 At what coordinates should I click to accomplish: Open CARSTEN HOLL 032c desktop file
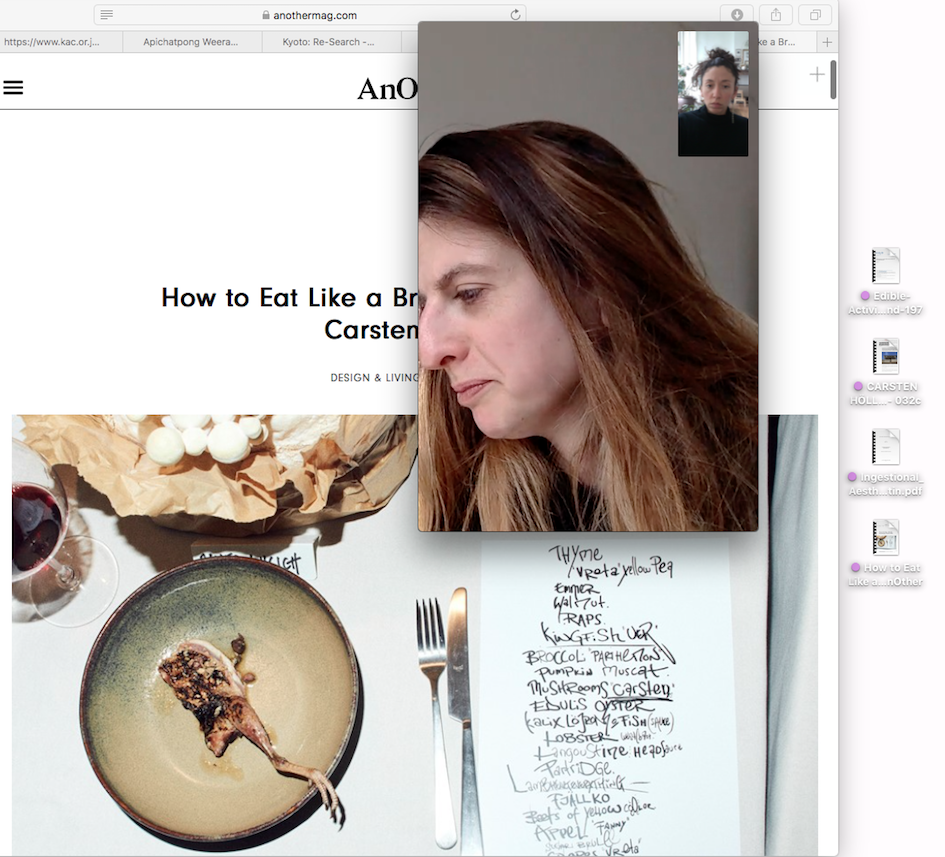(885, 372)
